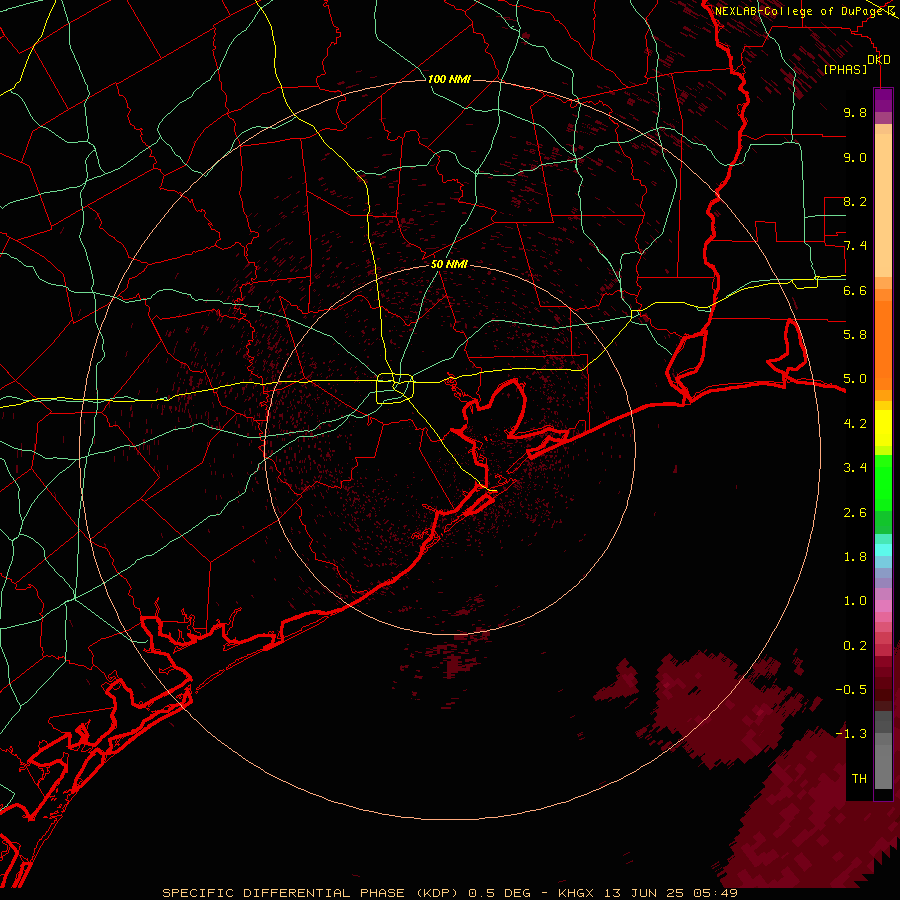This screenshot has width=900, height=900.
Task: Click the 5.0 scale label
Action: coord(855,379)
